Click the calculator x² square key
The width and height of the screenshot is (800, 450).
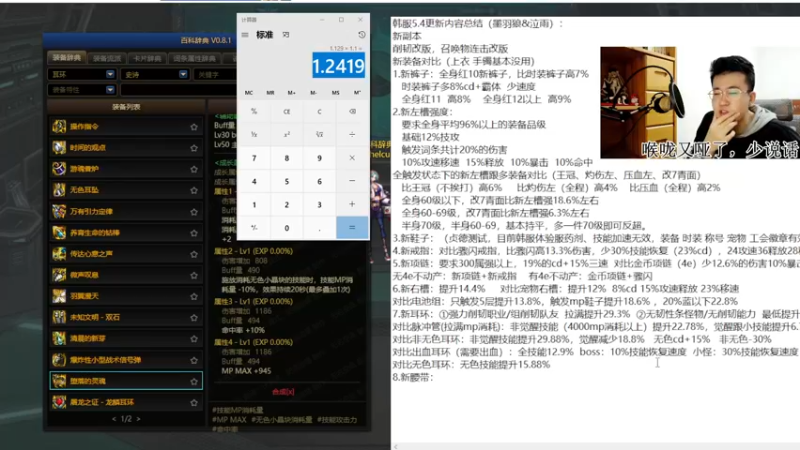click(x=287, y=135)
